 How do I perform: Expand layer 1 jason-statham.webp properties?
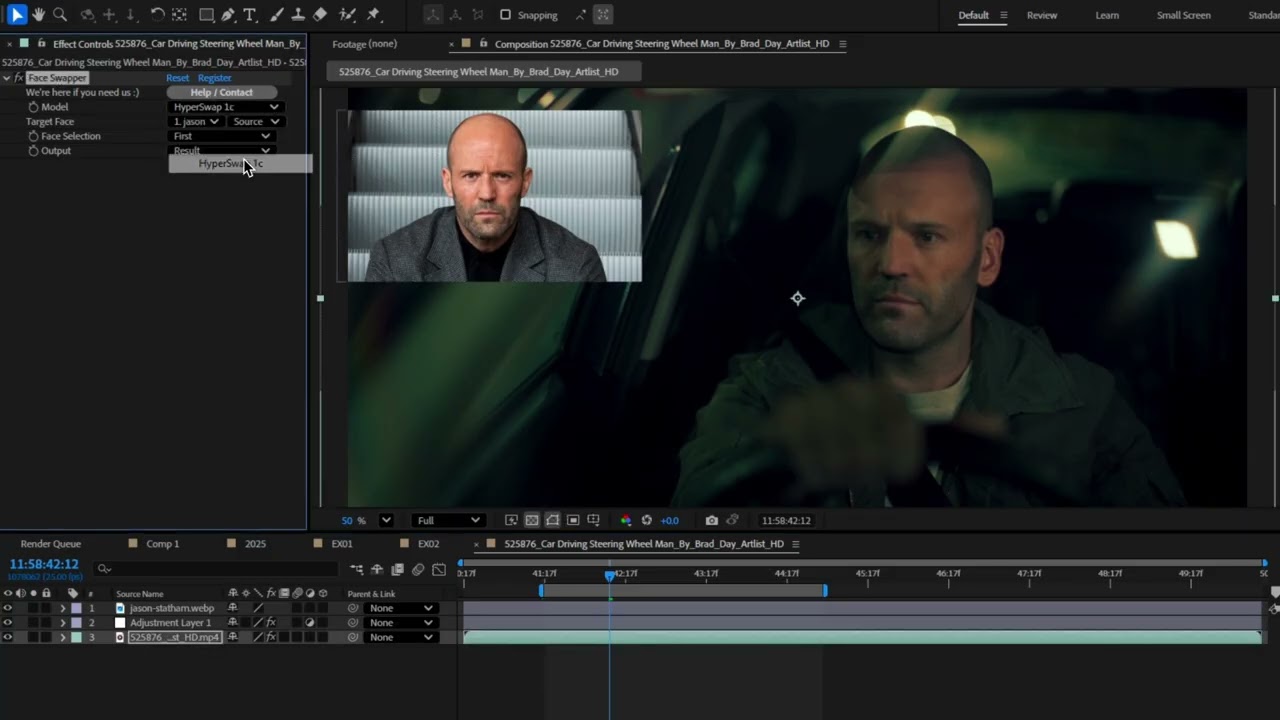62,608
